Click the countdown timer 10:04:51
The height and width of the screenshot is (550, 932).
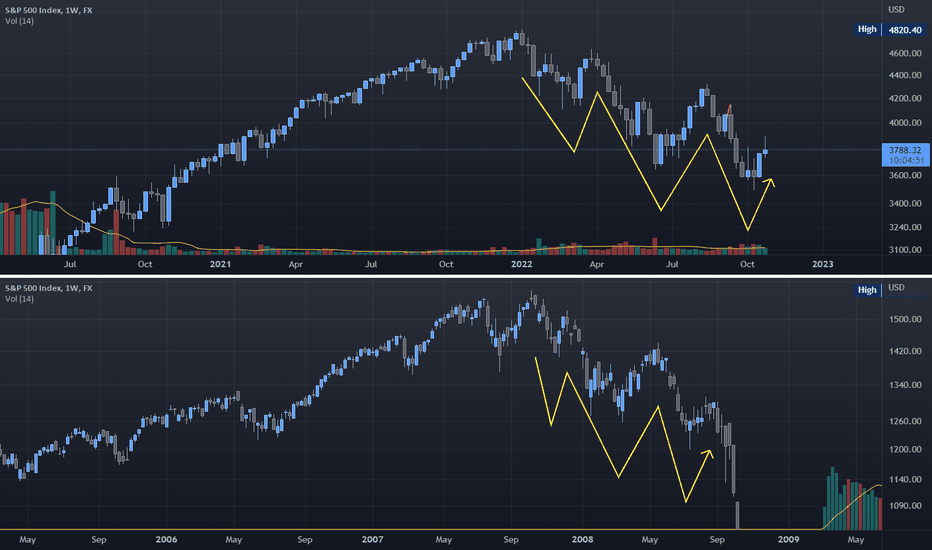click(x=905, y=161)
